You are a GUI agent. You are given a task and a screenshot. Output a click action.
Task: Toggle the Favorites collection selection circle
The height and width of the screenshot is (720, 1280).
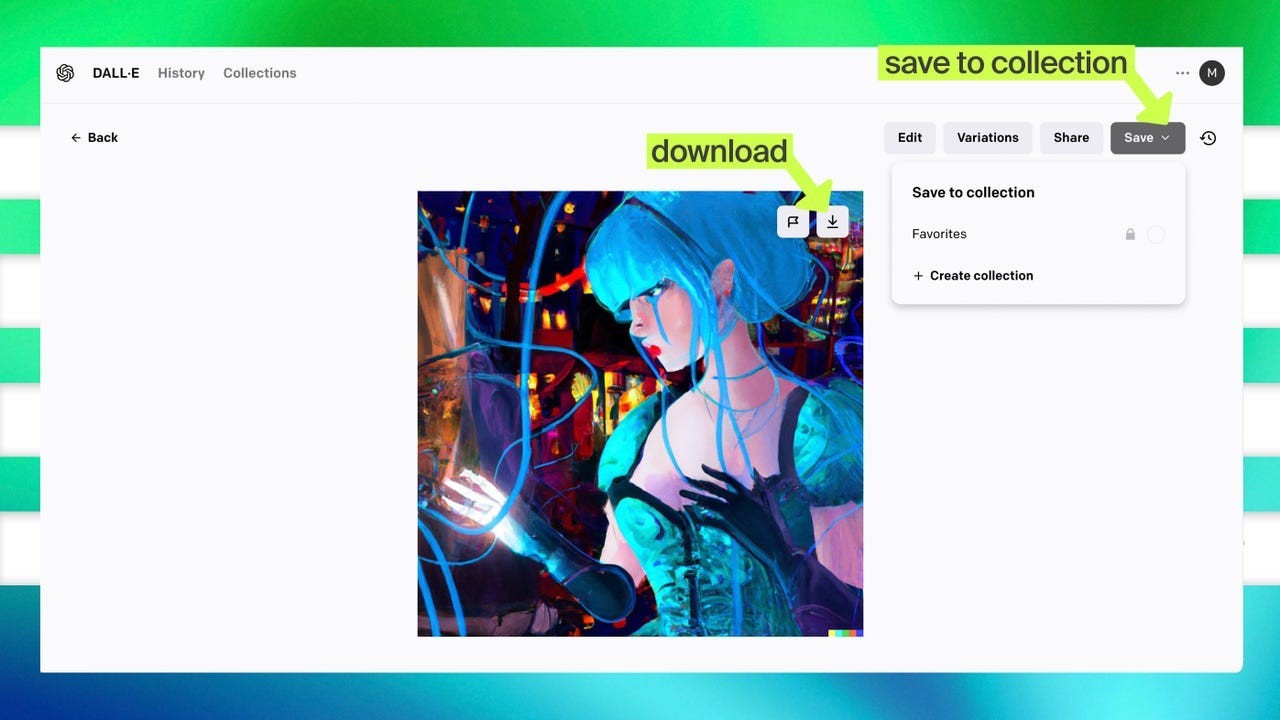tap(1156, 234)
